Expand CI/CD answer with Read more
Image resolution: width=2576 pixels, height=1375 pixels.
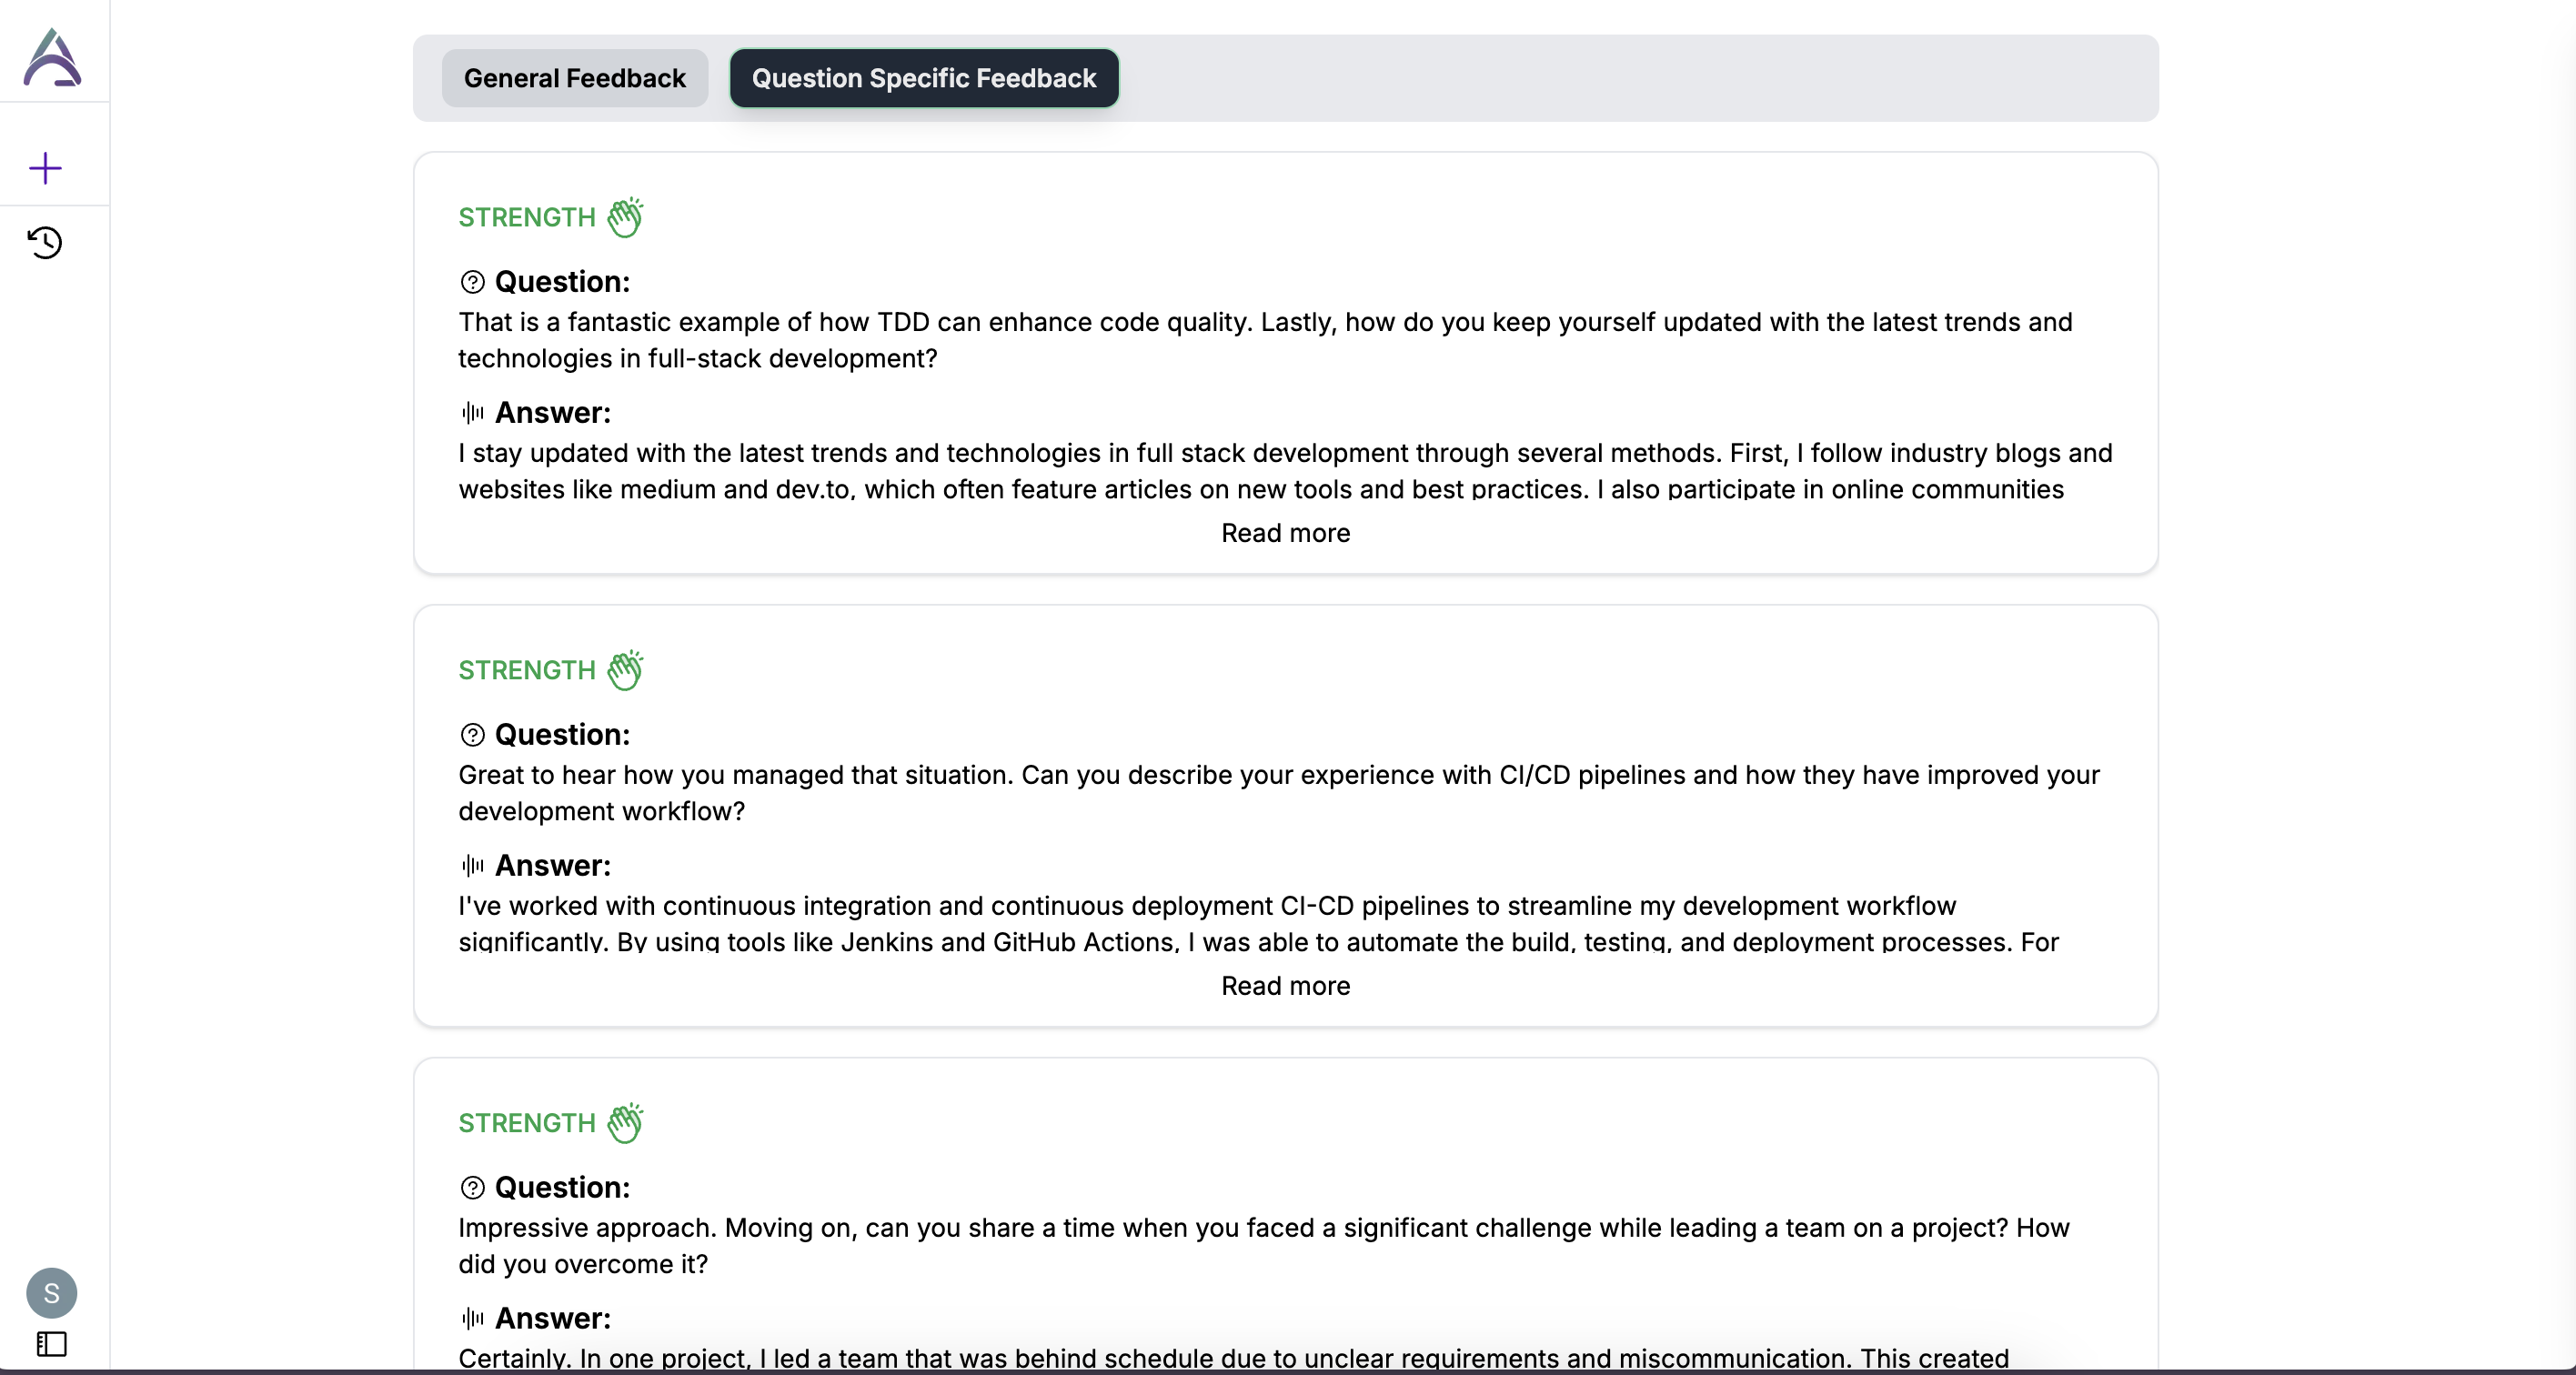click(1284, 986)
